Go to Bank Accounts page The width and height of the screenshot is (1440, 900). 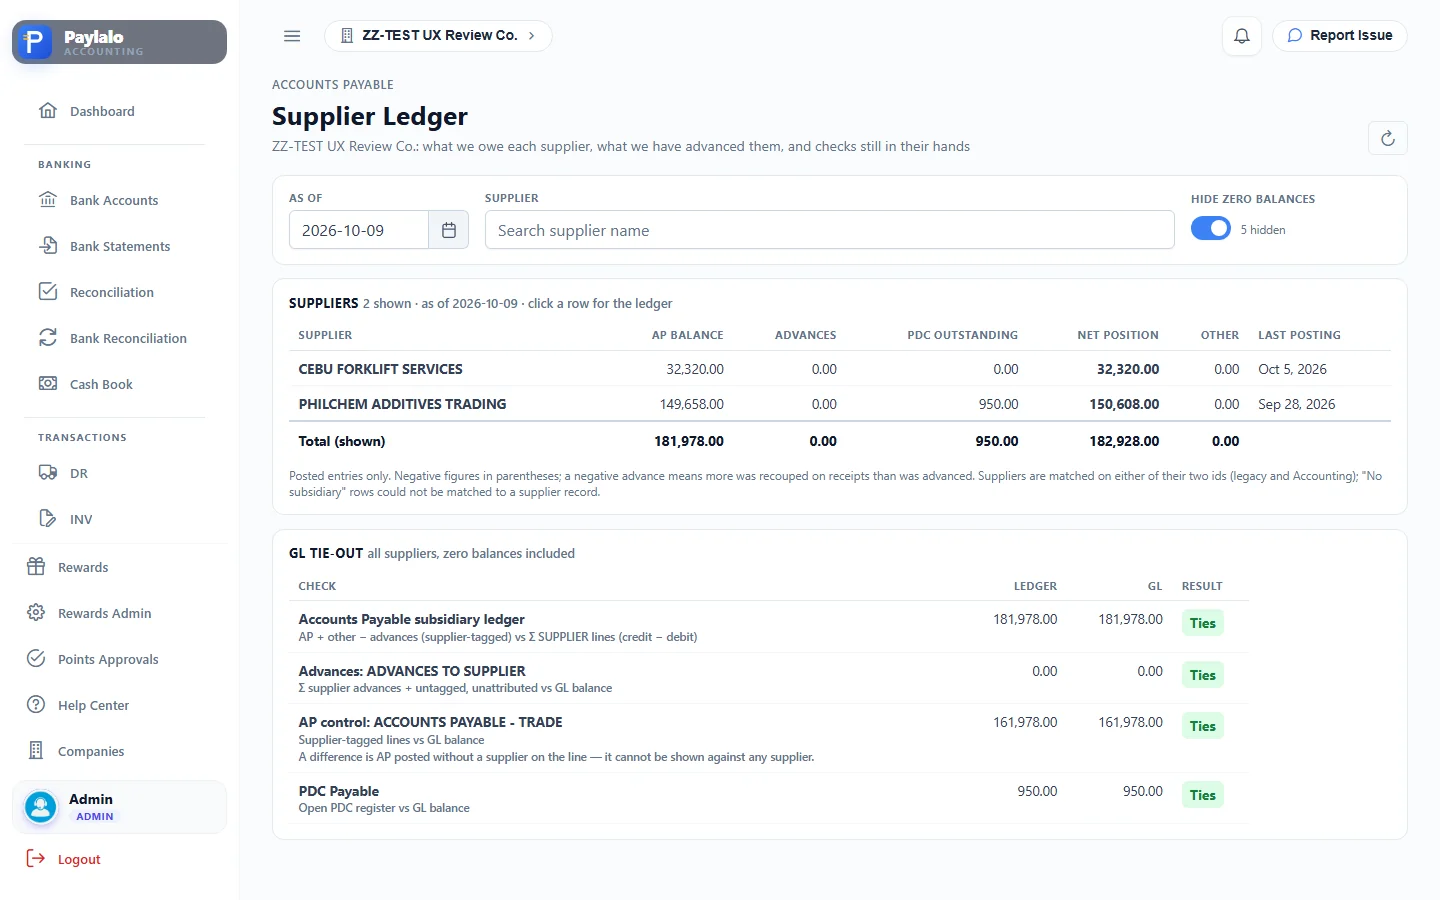pyautogui.click(x=114, y=200)
